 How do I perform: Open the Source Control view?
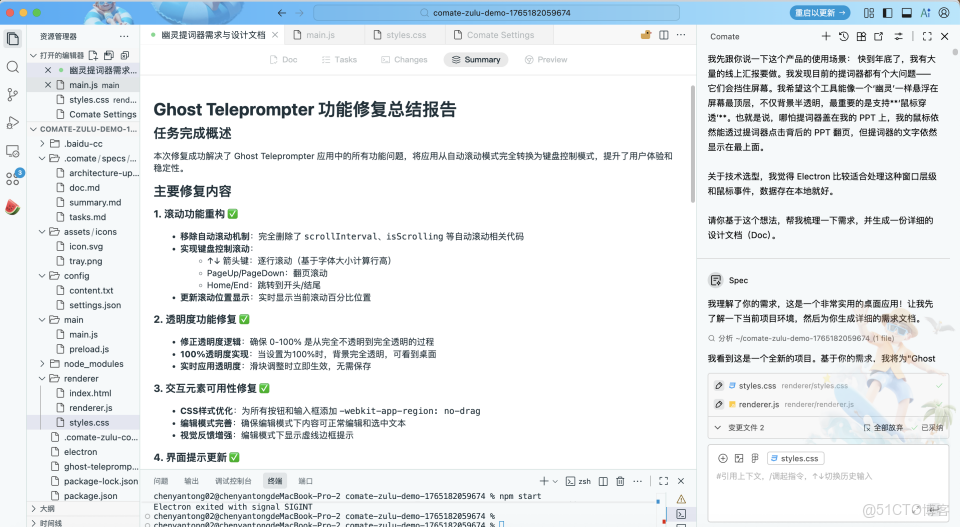pyautogui.click(x=12, y=95)
